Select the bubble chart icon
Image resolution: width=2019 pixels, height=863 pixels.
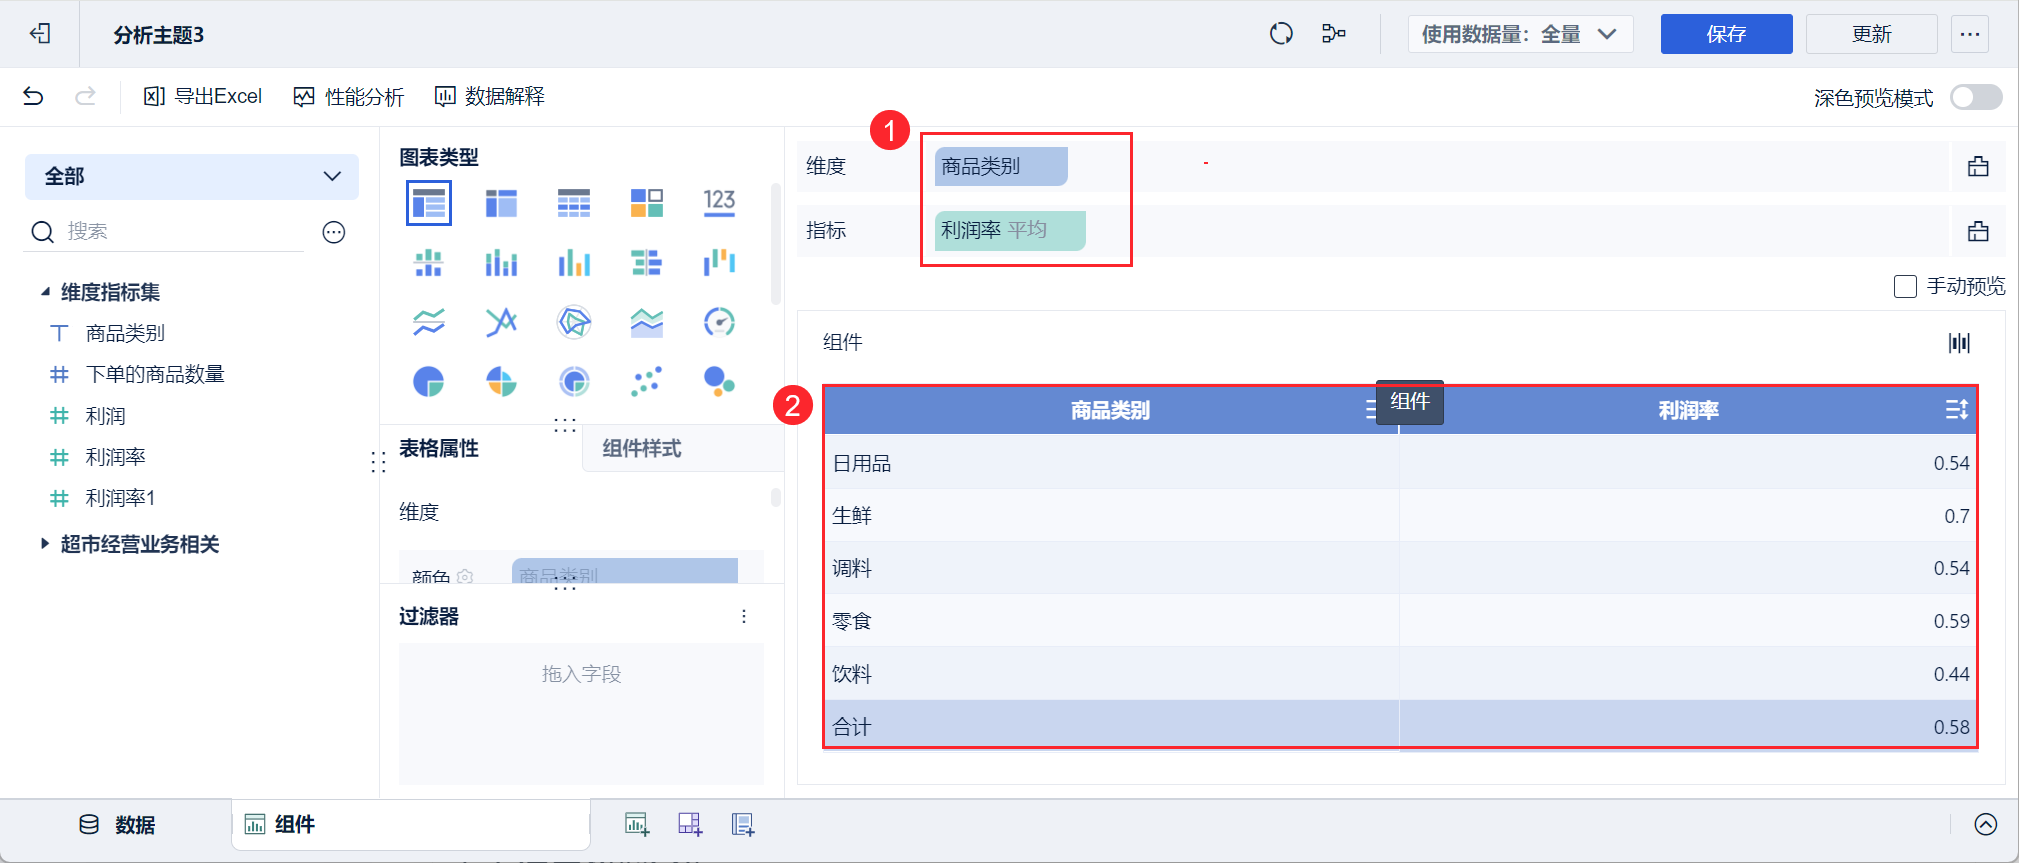click(x=719, y=381)
